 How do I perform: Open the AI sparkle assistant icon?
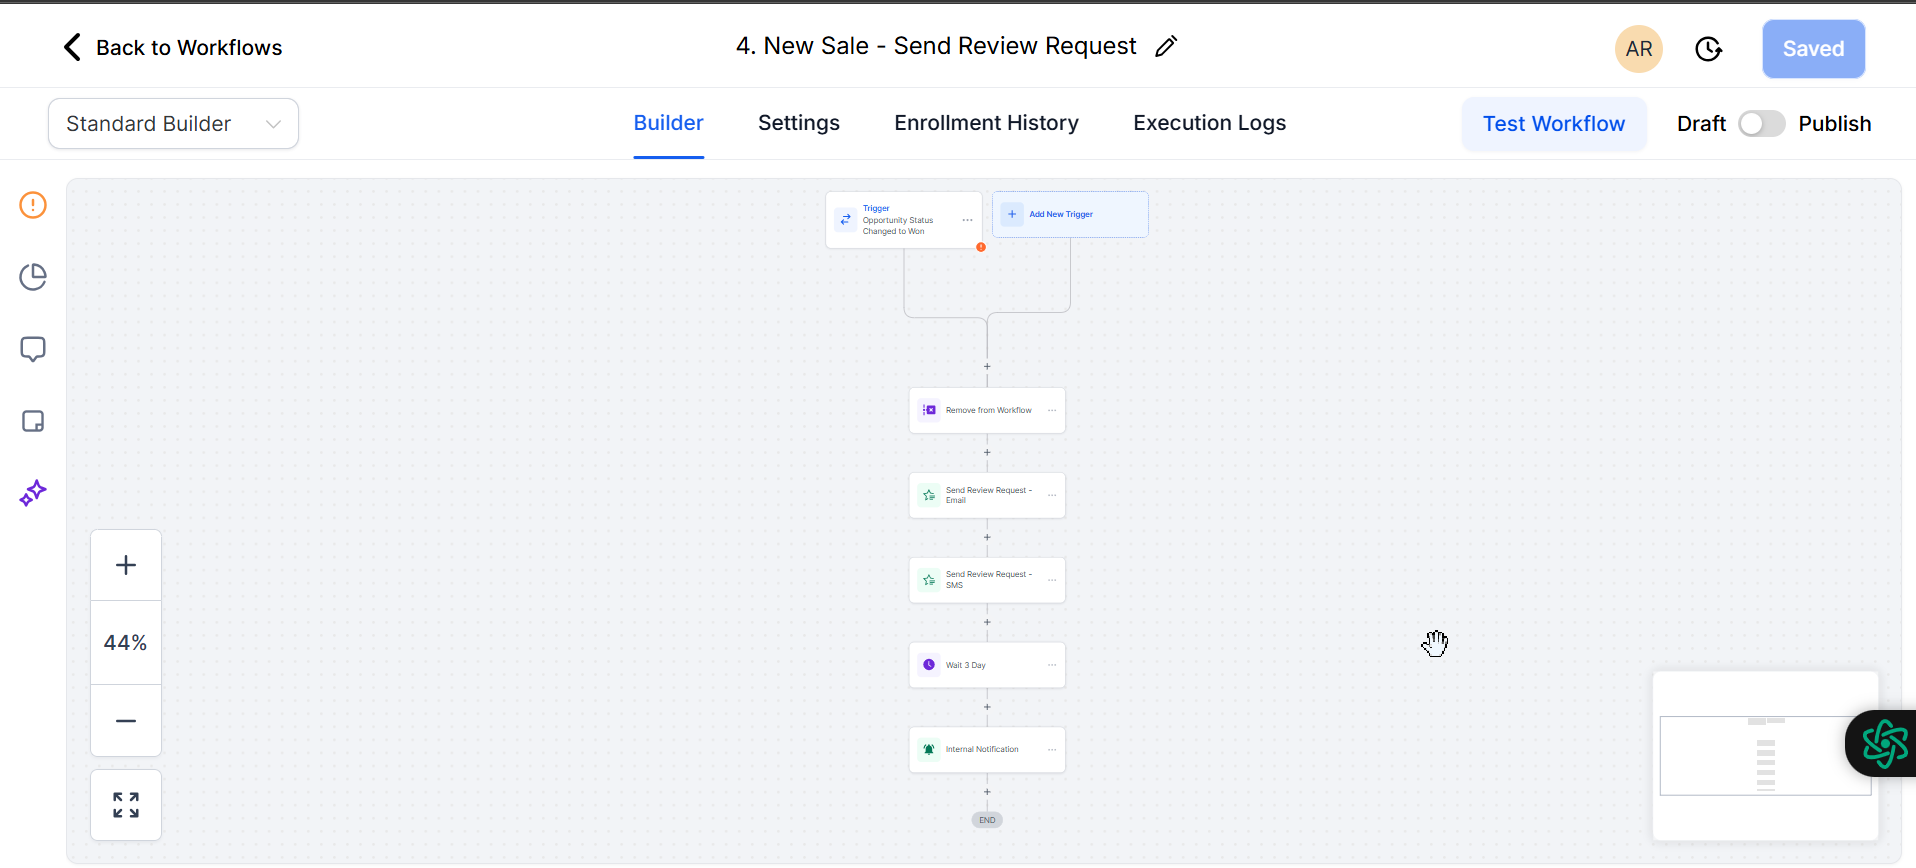click(x=33, y=493)
